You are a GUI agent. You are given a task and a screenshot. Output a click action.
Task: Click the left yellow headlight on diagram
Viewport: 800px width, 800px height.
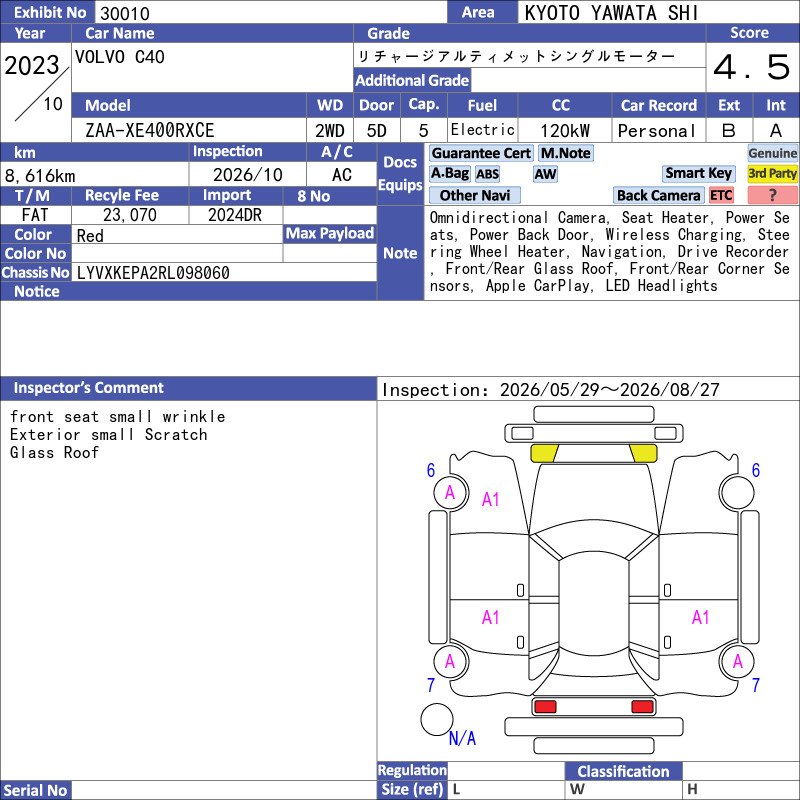(544, 453)
